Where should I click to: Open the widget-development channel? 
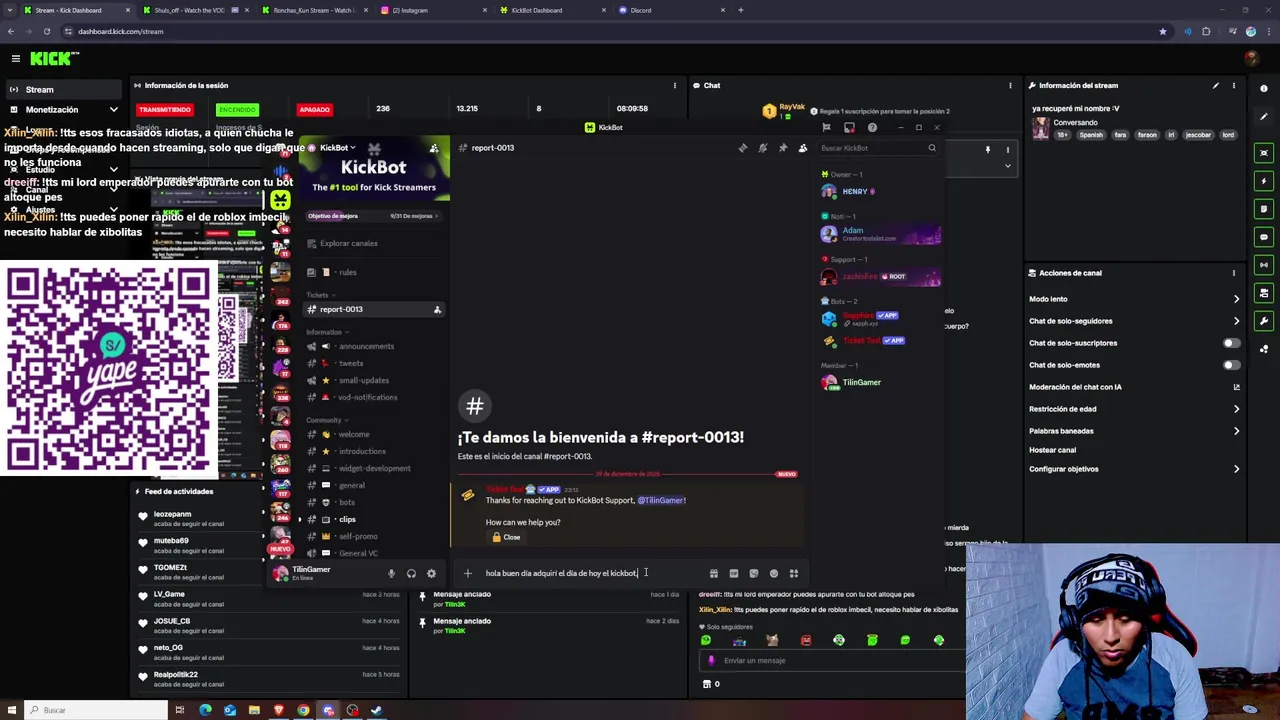[374, 468]
